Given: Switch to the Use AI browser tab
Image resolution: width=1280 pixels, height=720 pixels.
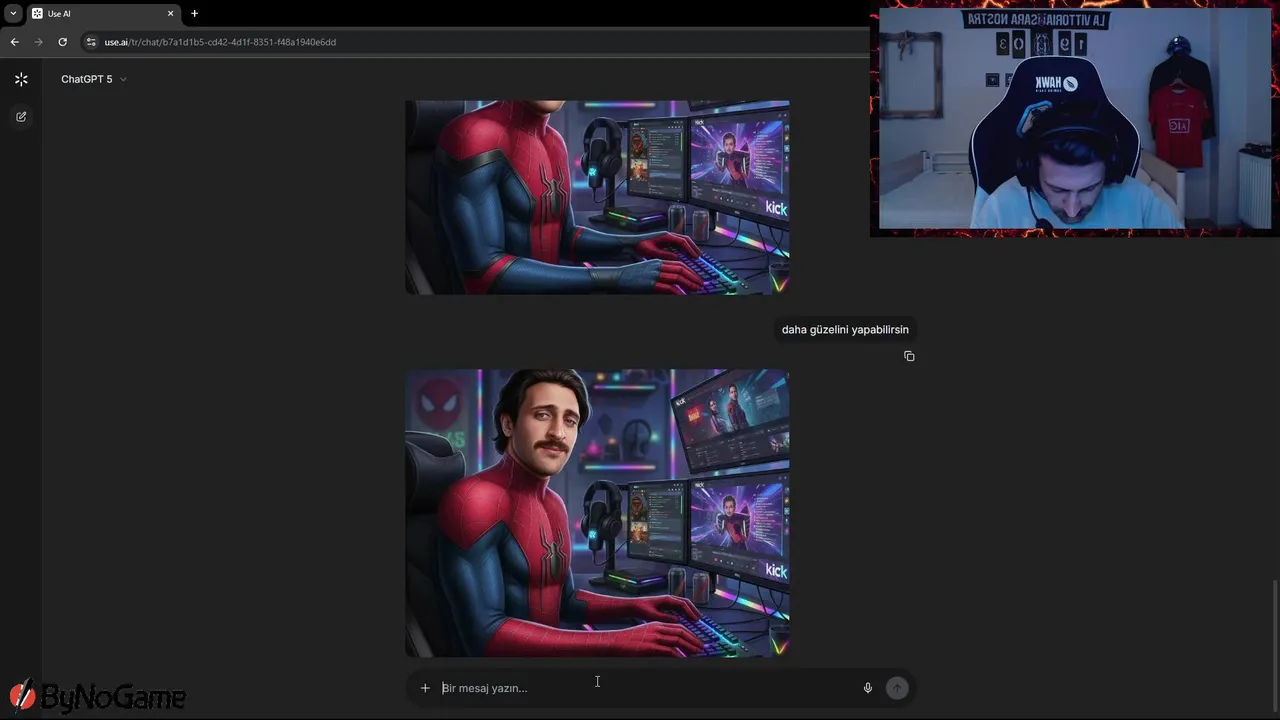Looking at the screenshot, I should [102, 14].
